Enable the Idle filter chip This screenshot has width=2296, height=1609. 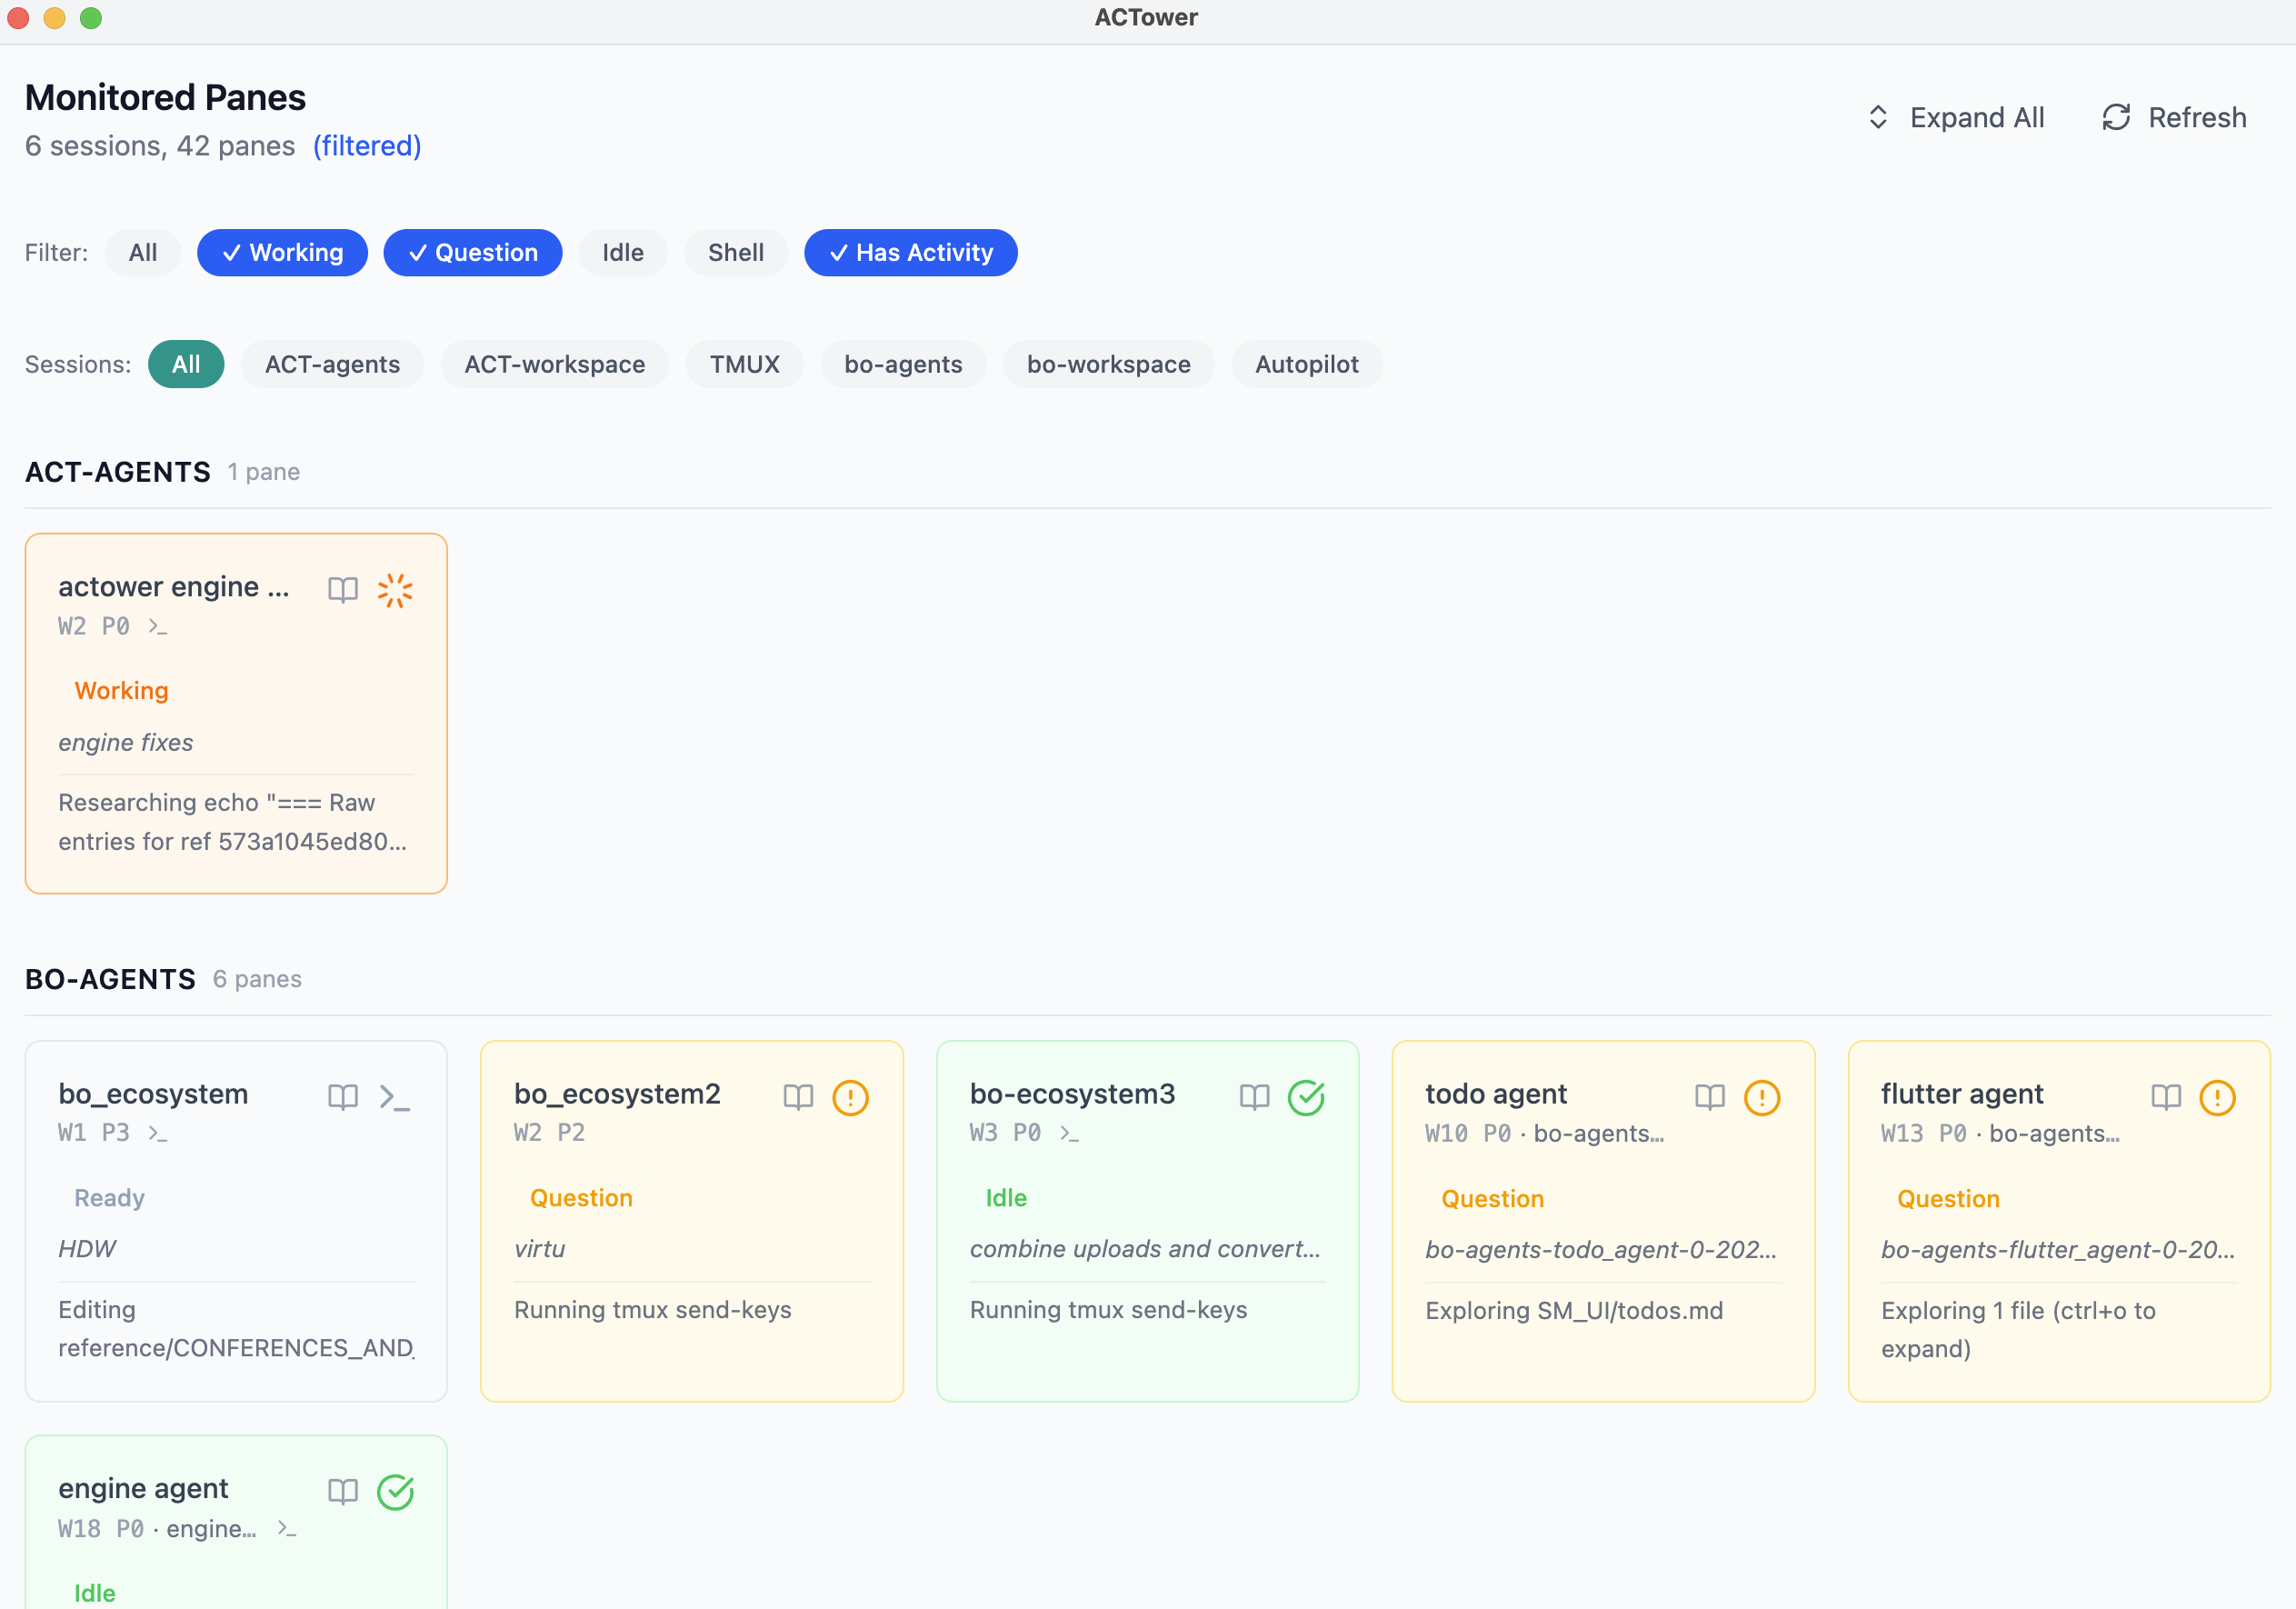[x=623, y=253]
